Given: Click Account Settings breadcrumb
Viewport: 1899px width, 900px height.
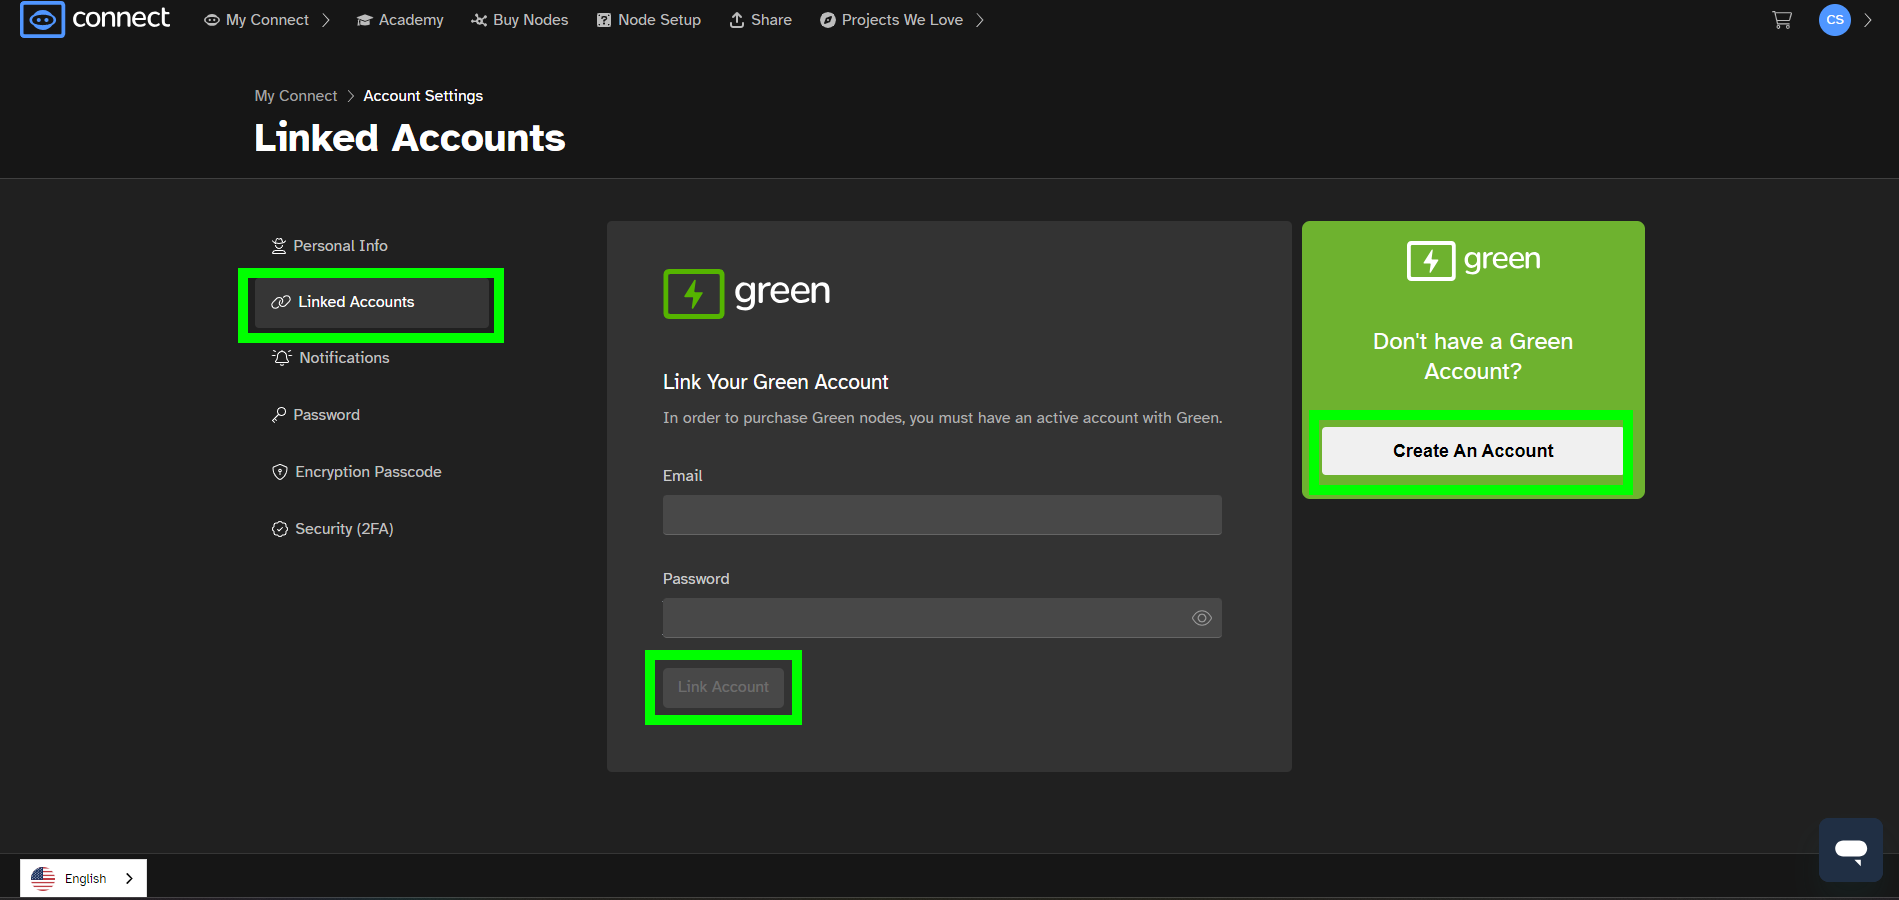Looking at the screenshot, I should tap(423, 96).
